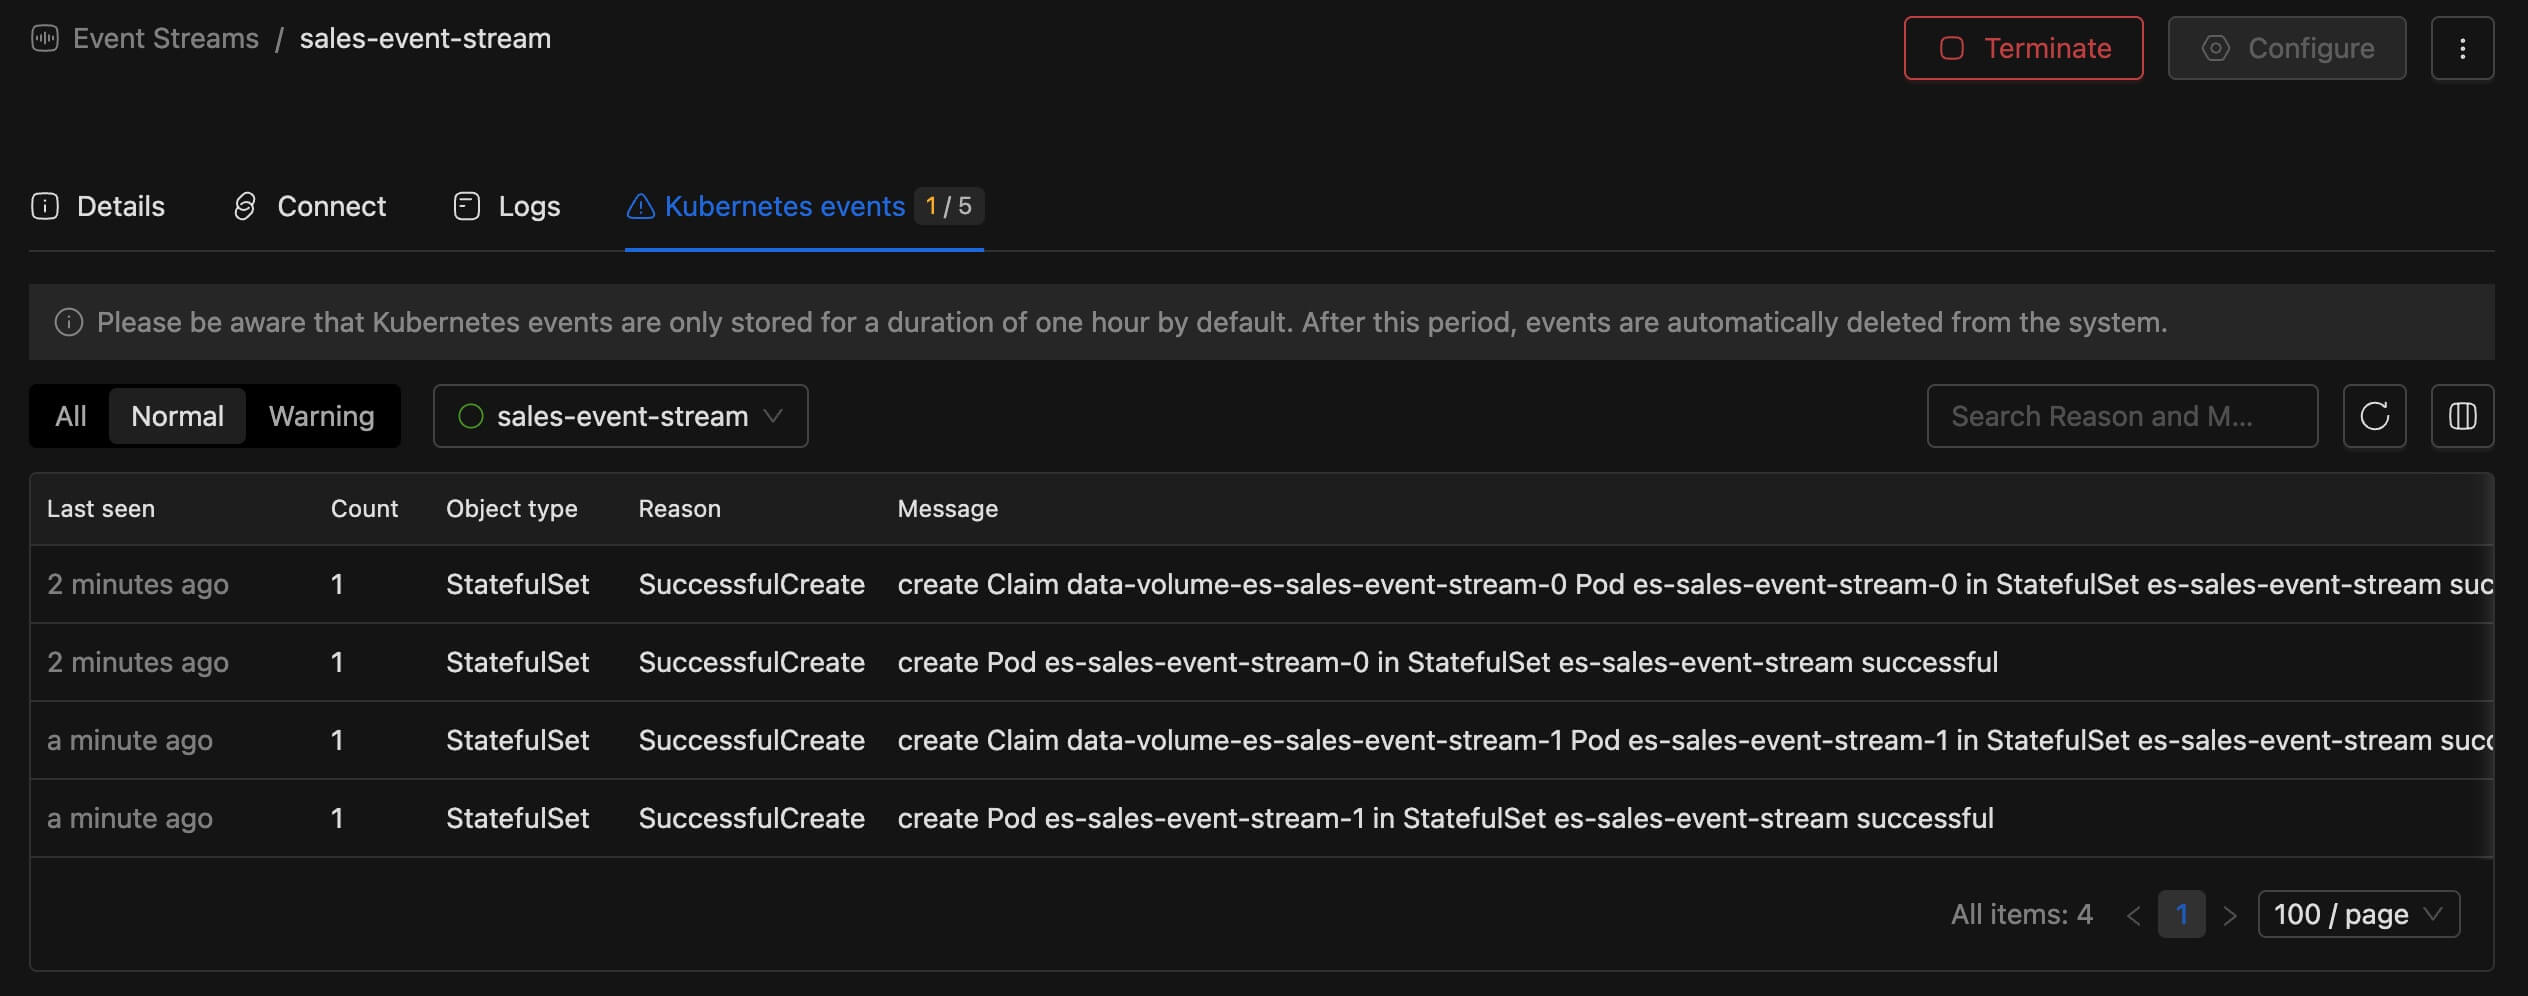This screenshot has height=996, width=2528.
Task: Open the 100 per page dropdown
Action: [x=2358, y=913]
